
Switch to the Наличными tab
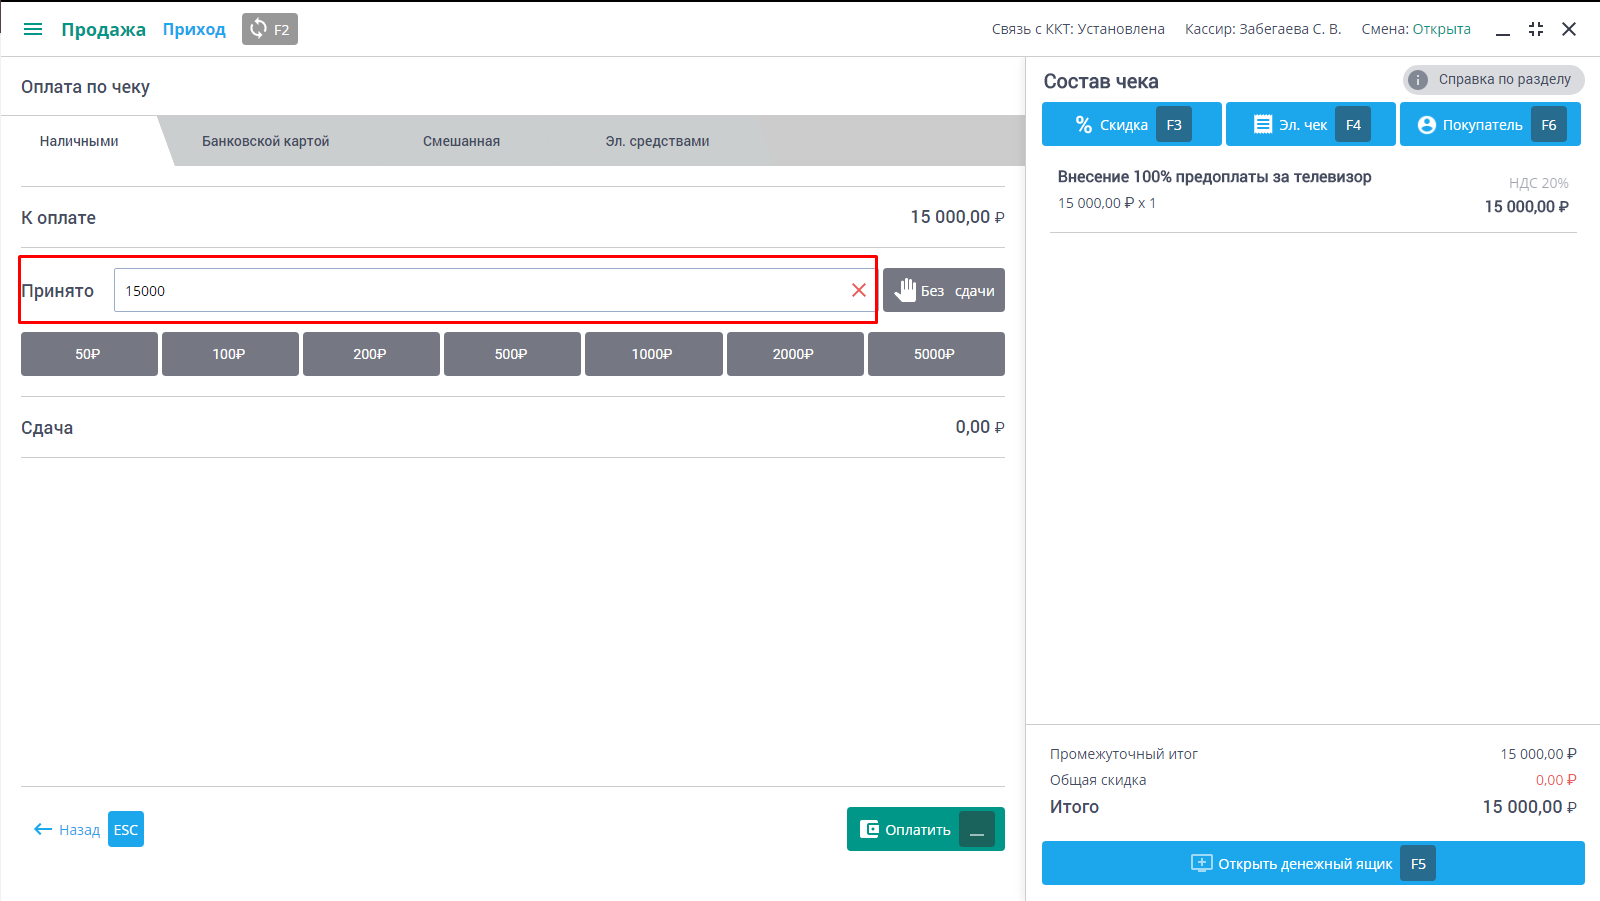coord(79,141)
